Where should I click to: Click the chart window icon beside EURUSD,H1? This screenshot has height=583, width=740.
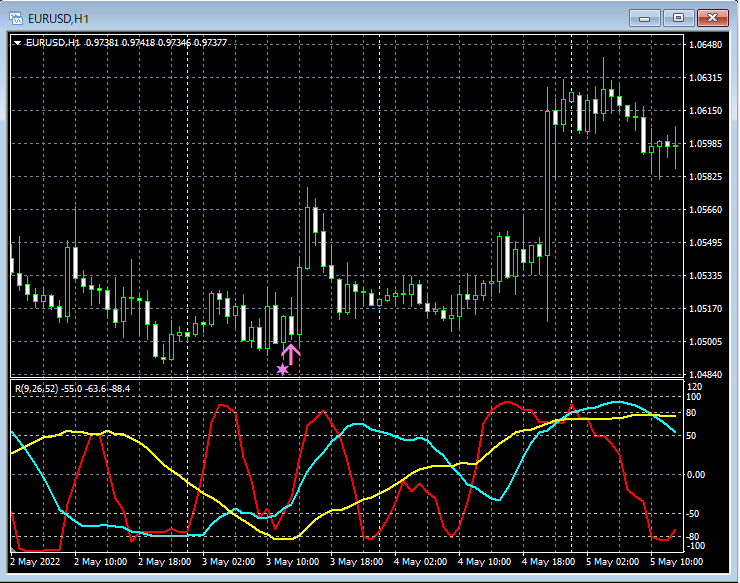click(16, 18)
